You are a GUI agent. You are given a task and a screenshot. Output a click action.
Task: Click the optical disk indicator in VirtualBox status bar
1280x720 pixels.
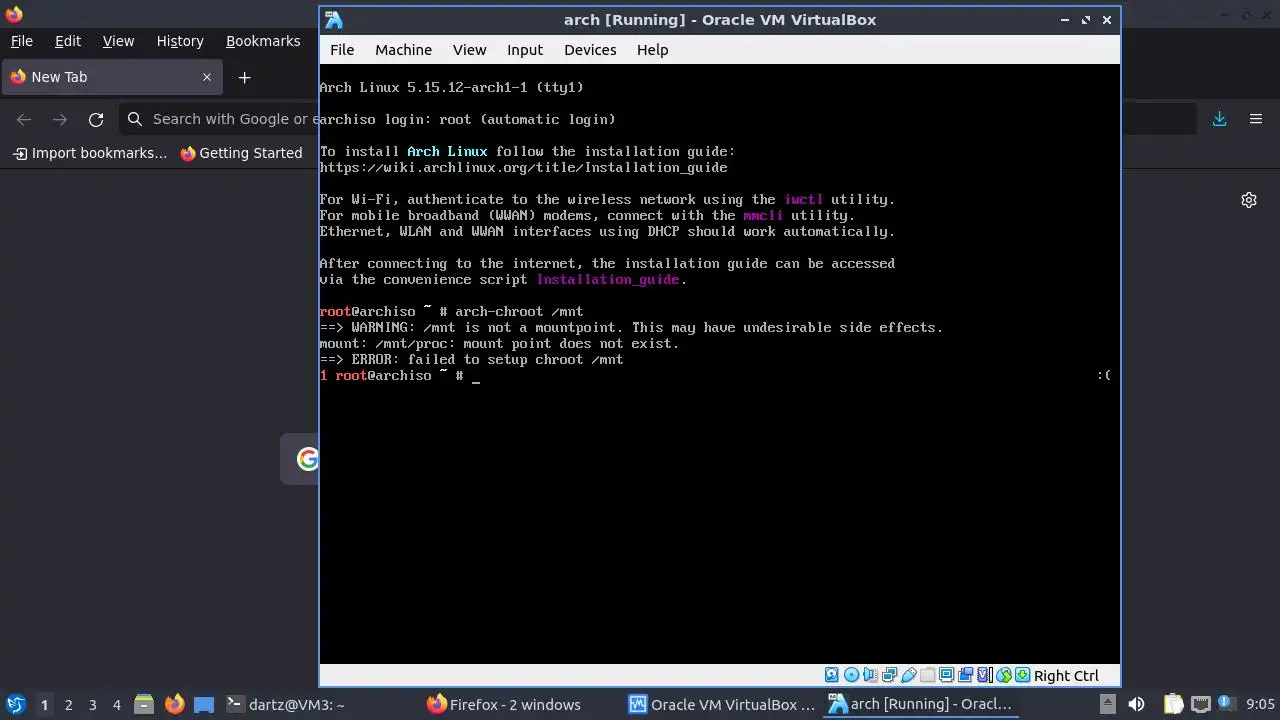(852, 675)
